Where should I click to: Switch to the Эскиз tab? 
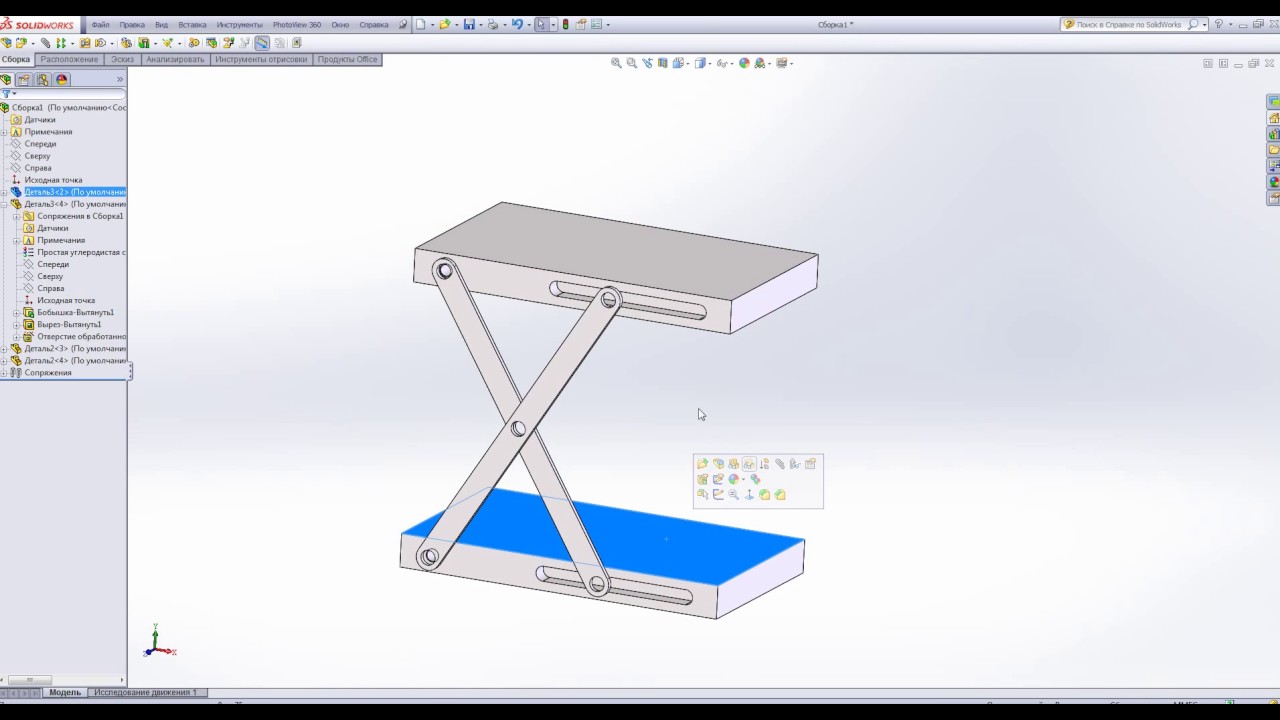tap(122, 59)
